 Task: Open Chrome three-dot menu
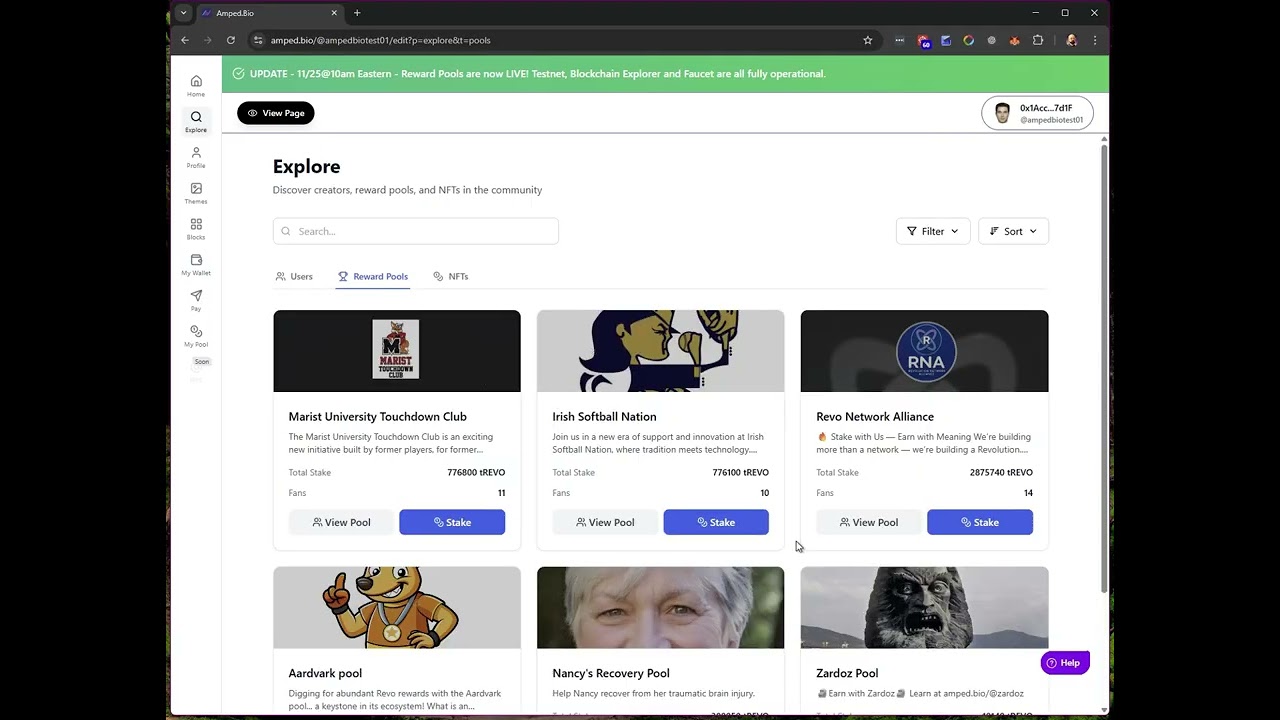[1095, 40]
